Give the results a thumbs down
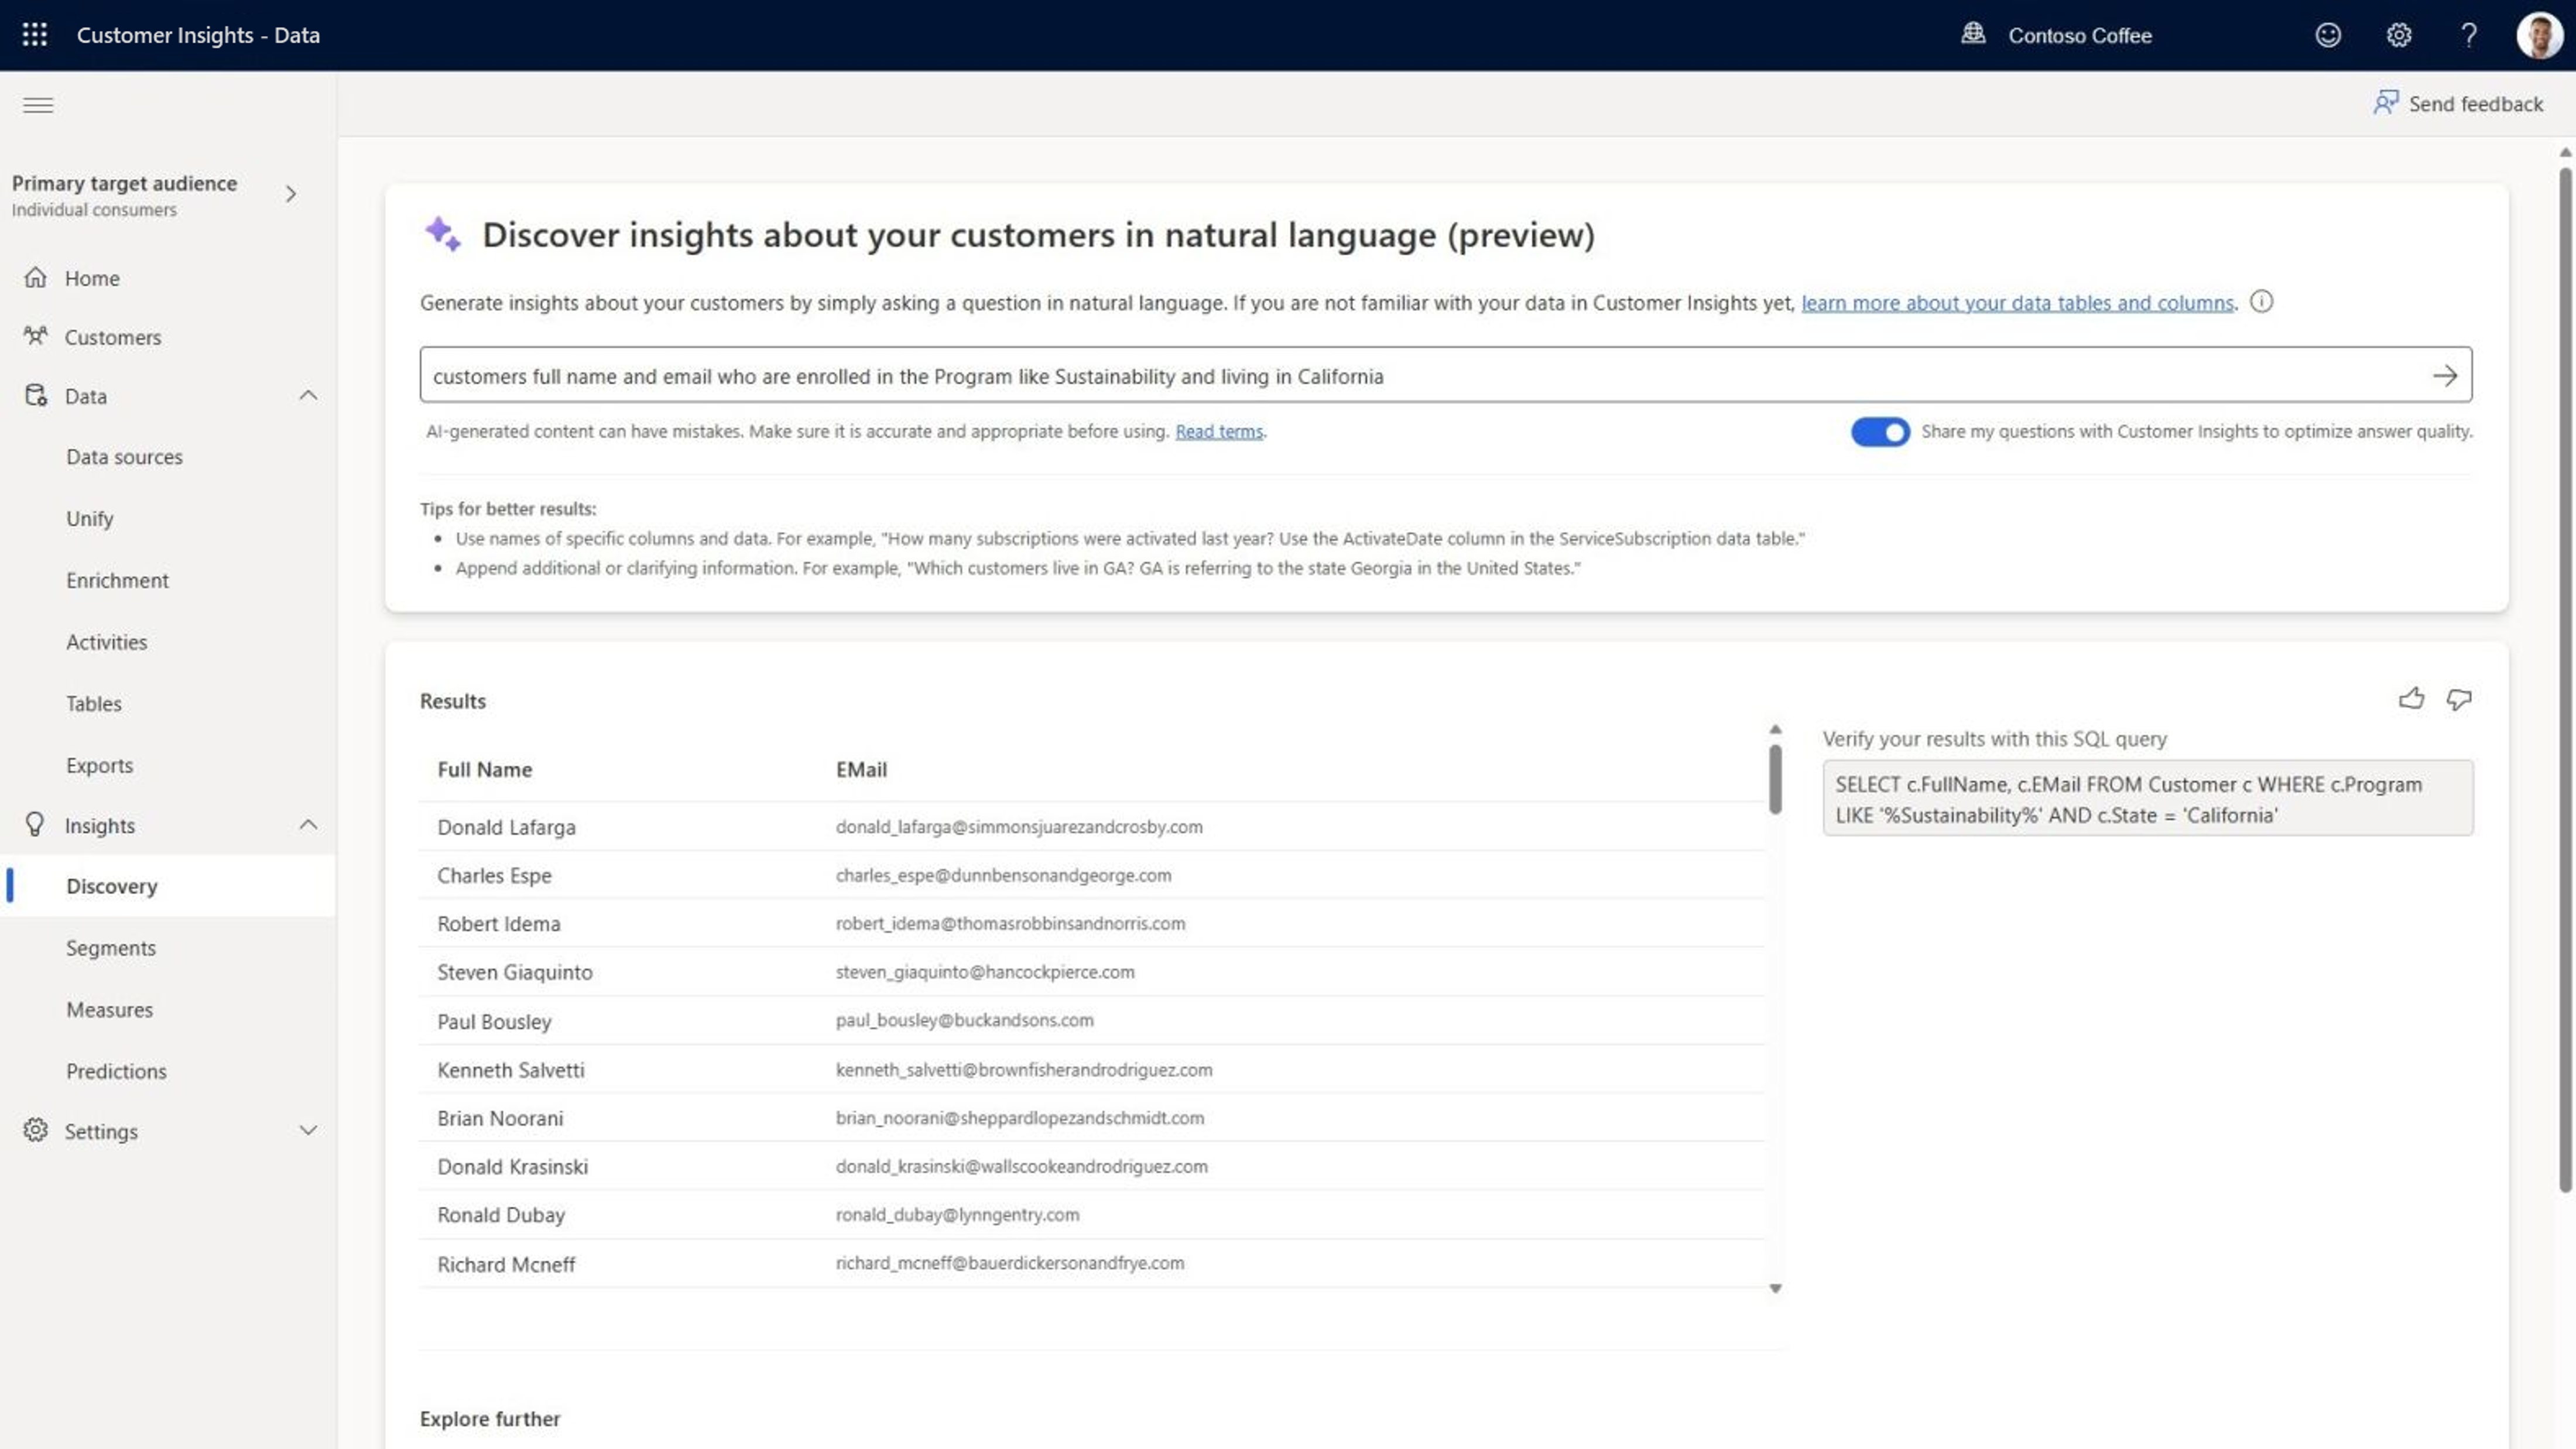The image size is (2576, 1449). click(x=2458, y=700)
